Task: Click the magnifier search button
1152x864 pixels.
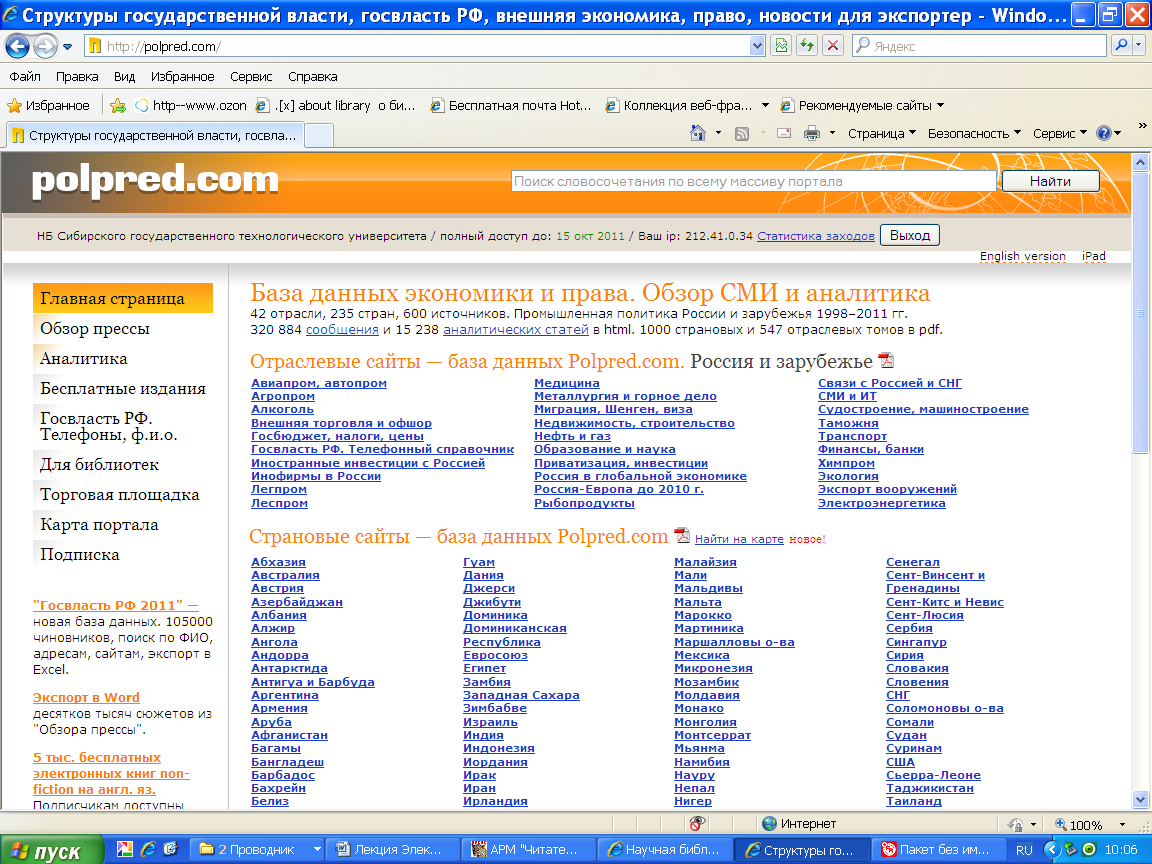Action: click(1121, 46)
